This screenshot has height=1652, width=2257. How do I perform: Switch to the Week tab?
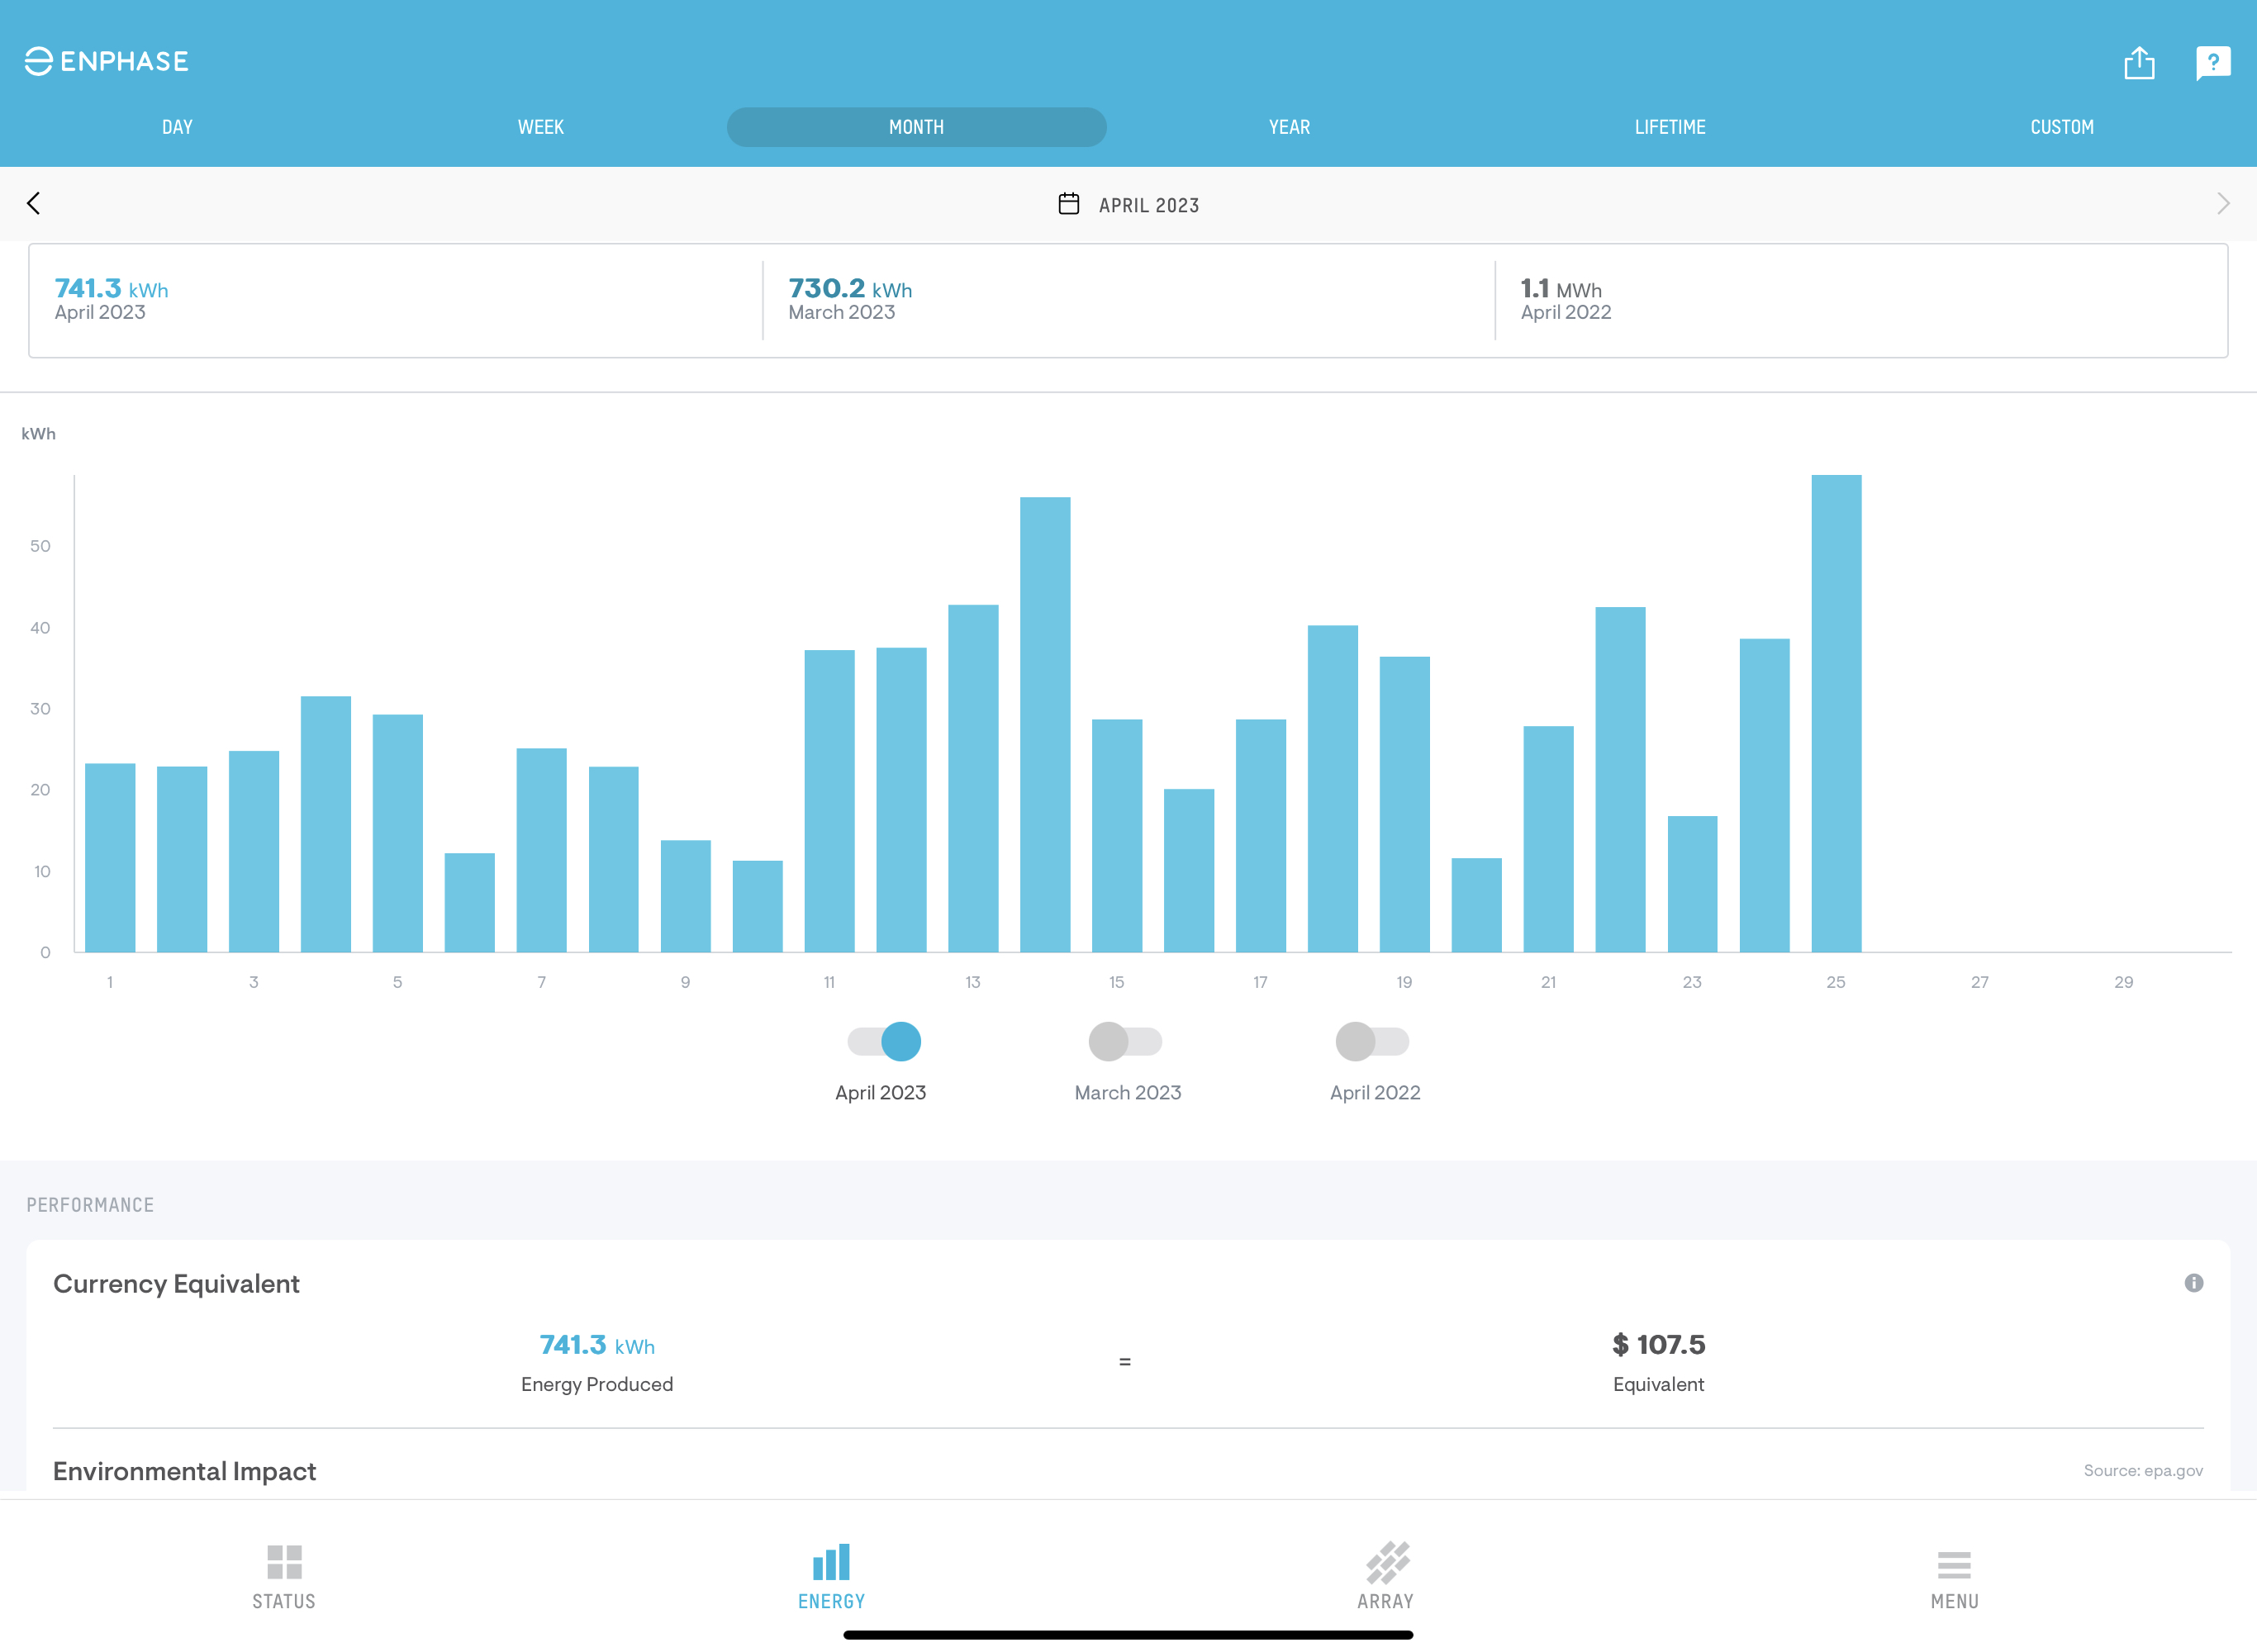[540, 127]
